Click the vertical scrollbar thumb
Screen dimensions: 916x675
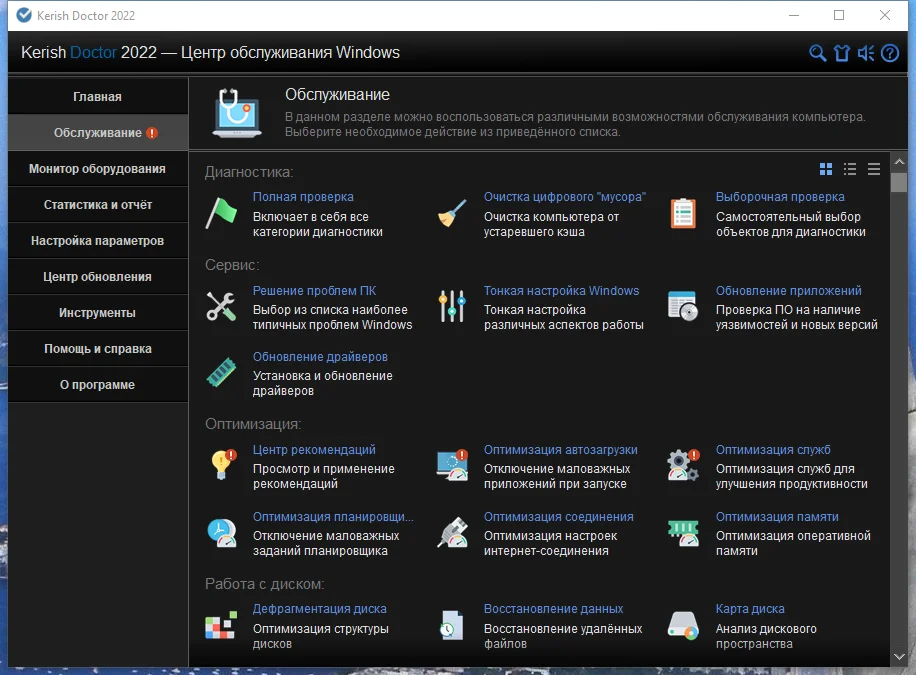[900, 182]
